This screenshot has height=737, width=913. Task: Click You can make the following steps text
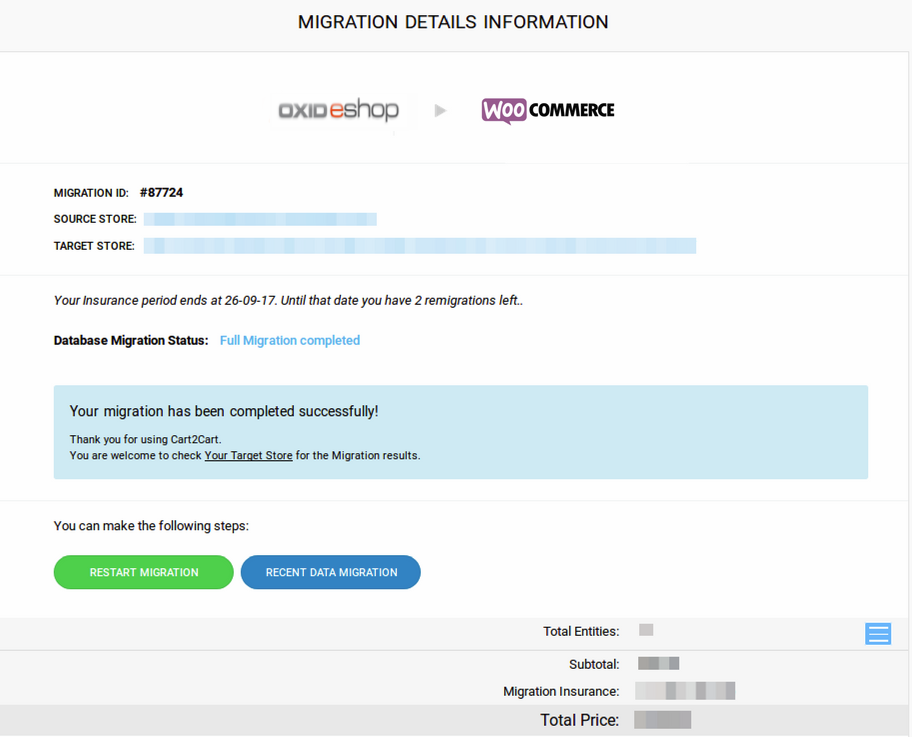[x=151, y=526]
